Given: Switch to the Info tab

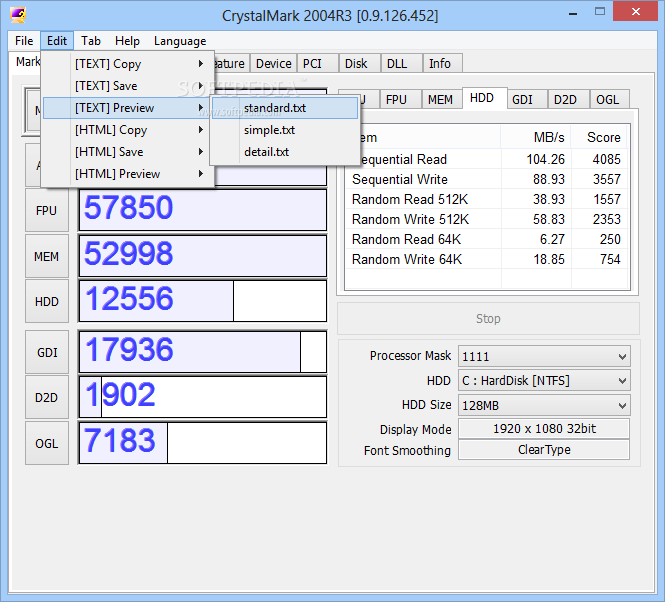Looking at the screenshot, I should click(x=442, y=64).
